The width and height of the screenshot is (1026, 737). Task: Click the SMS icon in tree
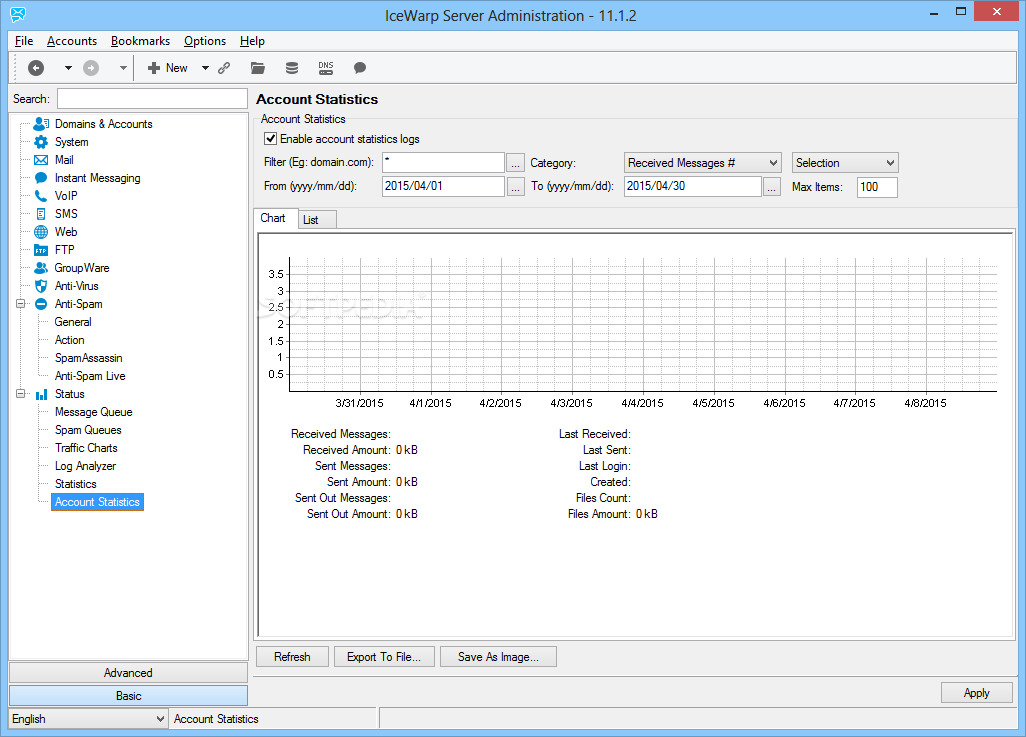pos(41,214)
